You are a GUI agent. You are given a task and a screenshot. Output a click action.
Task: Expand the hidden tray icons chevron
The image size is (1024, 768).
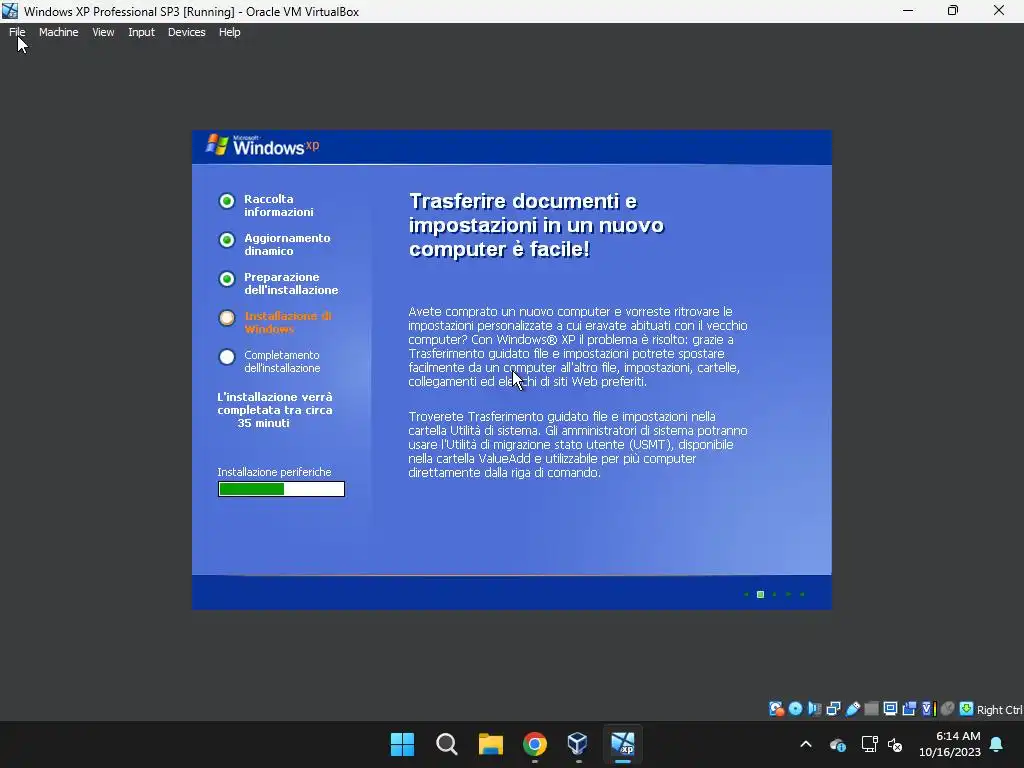806,744
